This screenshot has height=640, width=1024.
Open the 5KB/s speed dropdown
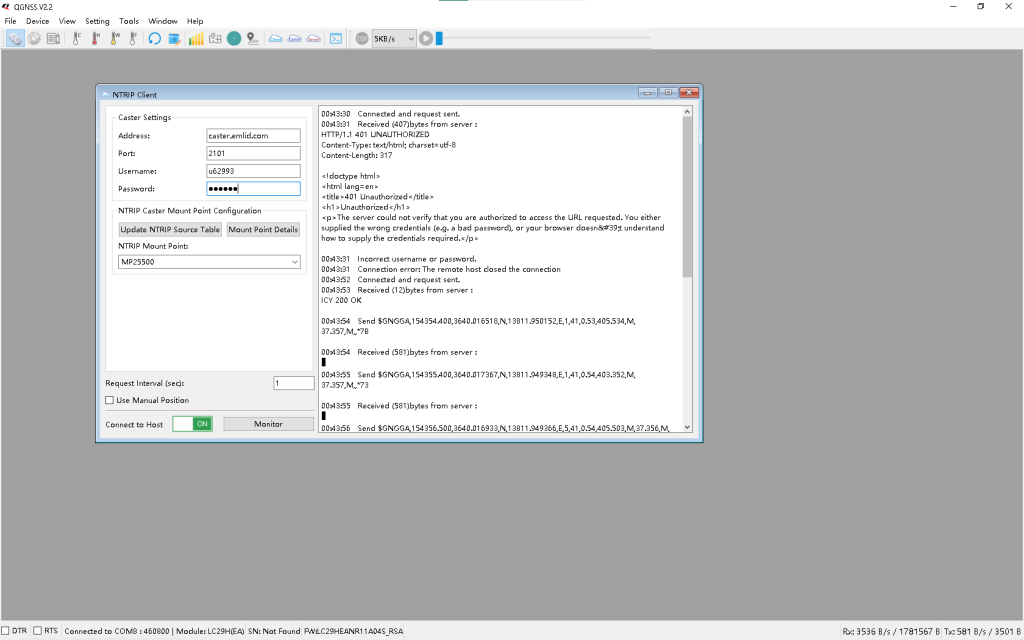[x=393, y=39]
